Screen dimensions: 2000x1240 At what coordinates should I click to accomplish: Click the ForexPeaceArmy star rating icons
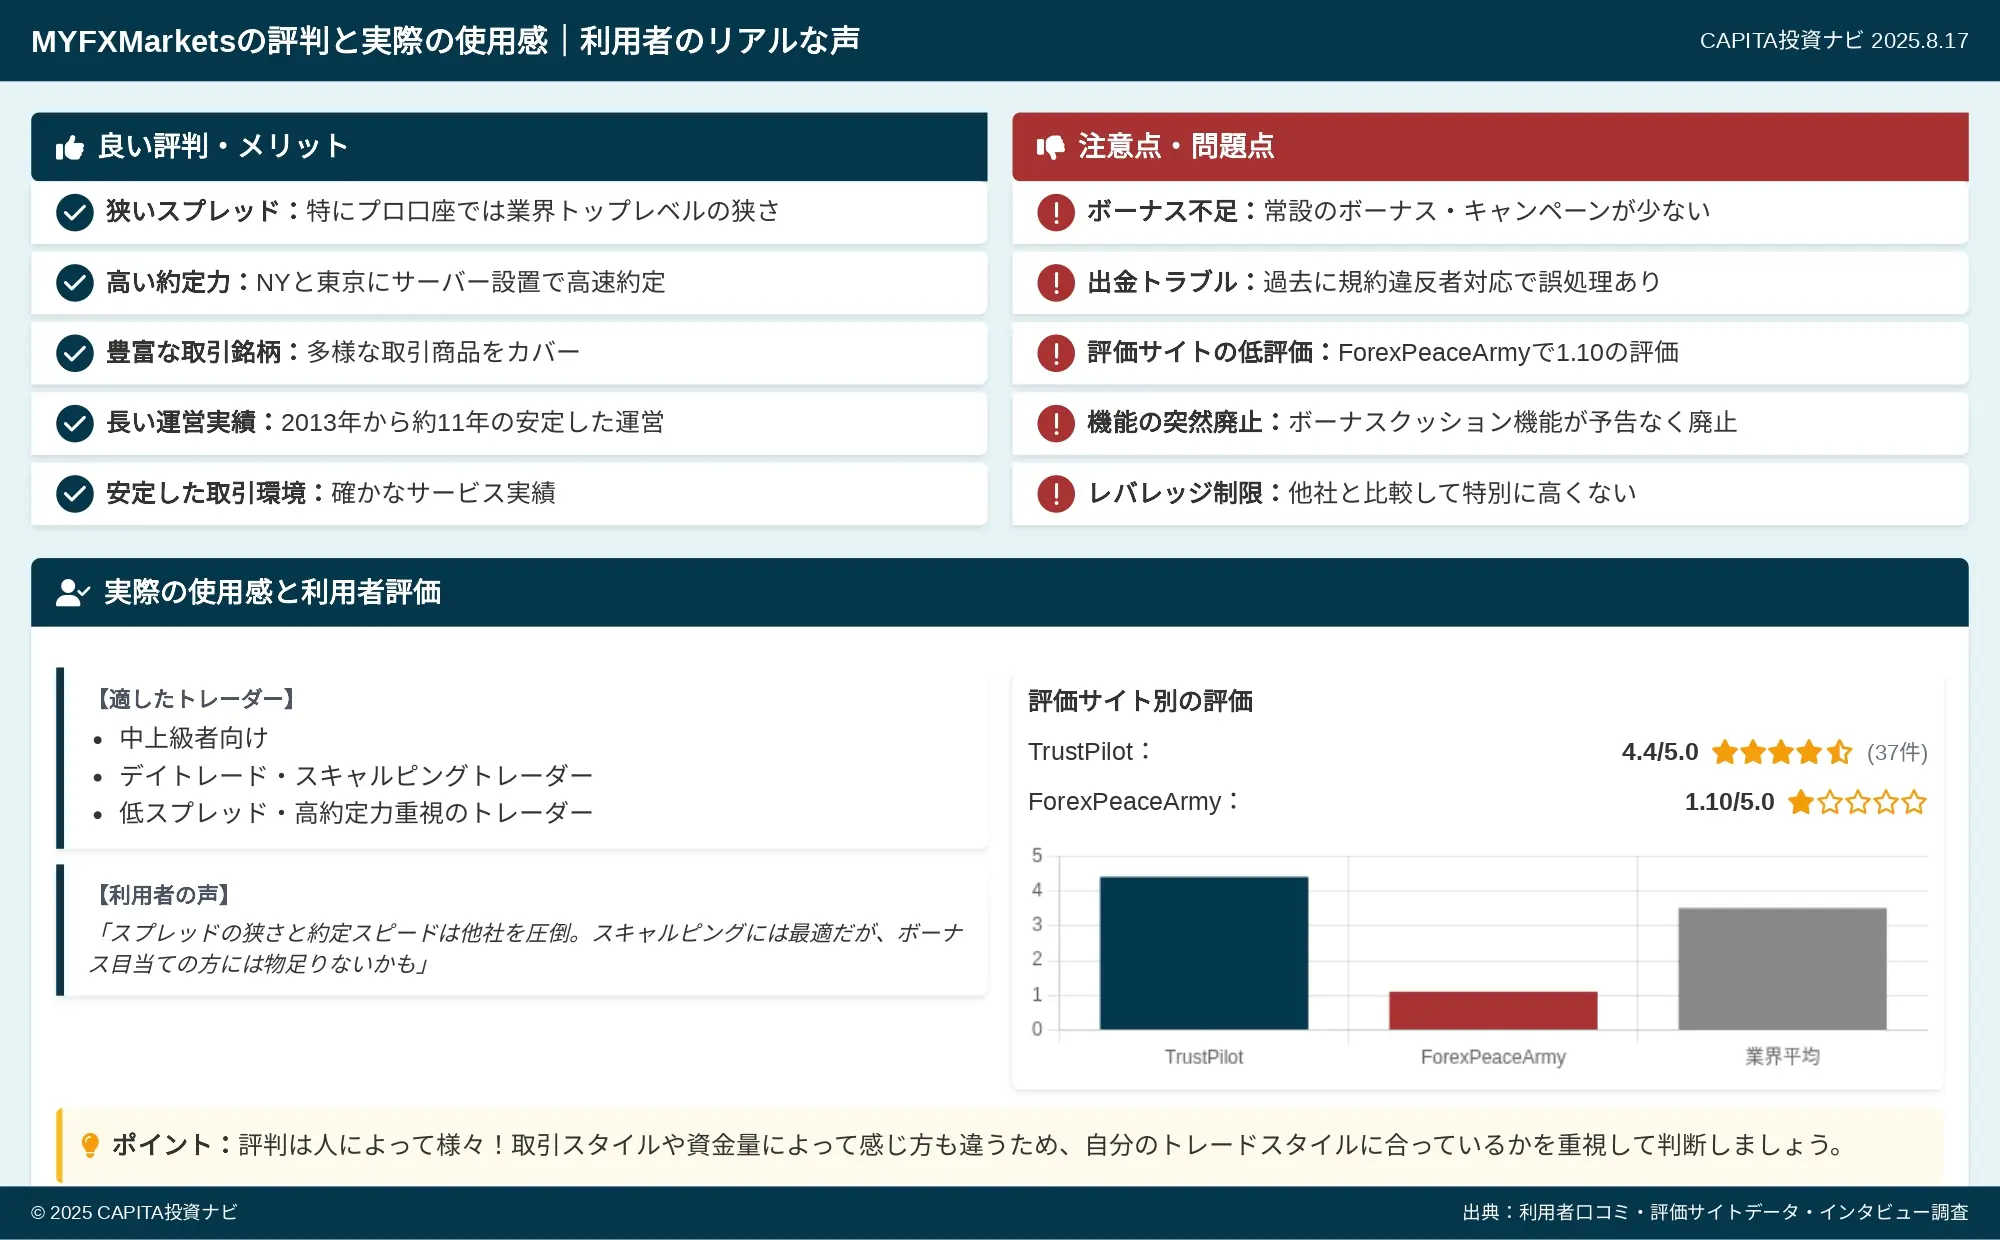tap(1857, 802)
